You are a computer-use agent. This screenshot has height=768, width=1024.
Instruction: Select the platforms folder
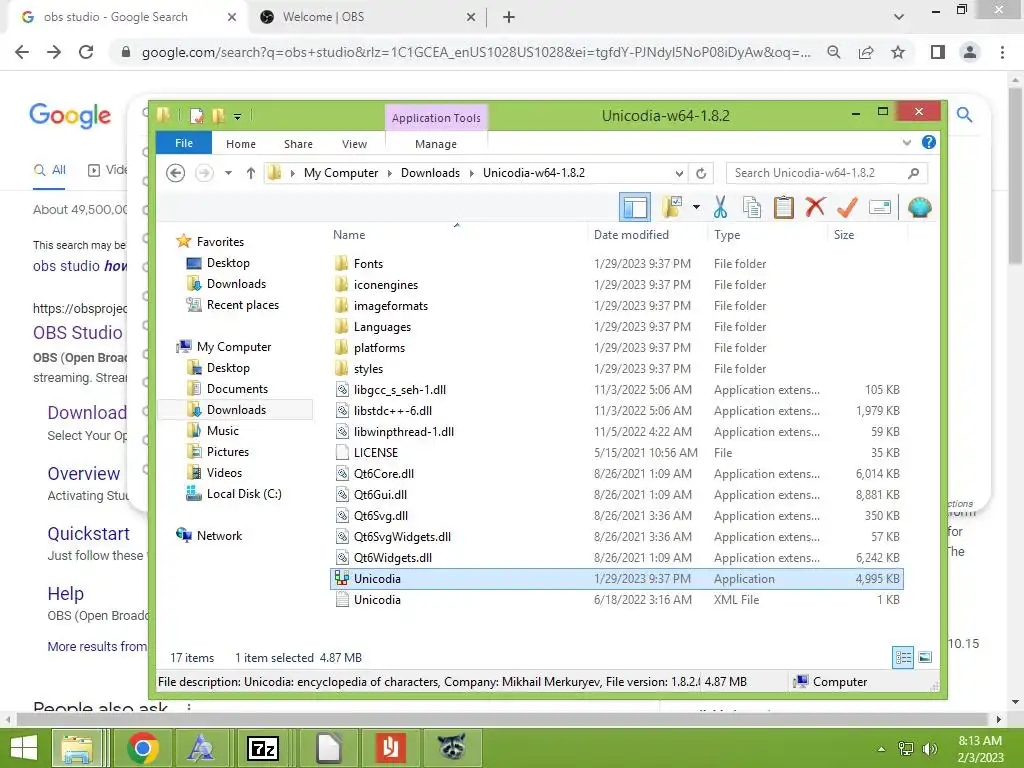379,348
